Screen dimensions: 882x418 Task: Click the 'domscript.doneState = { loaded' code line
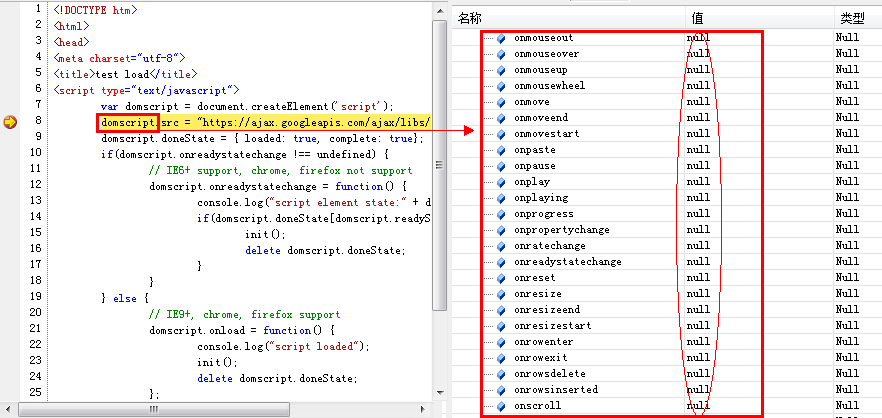pyautogui.click(x=262, y=138)
